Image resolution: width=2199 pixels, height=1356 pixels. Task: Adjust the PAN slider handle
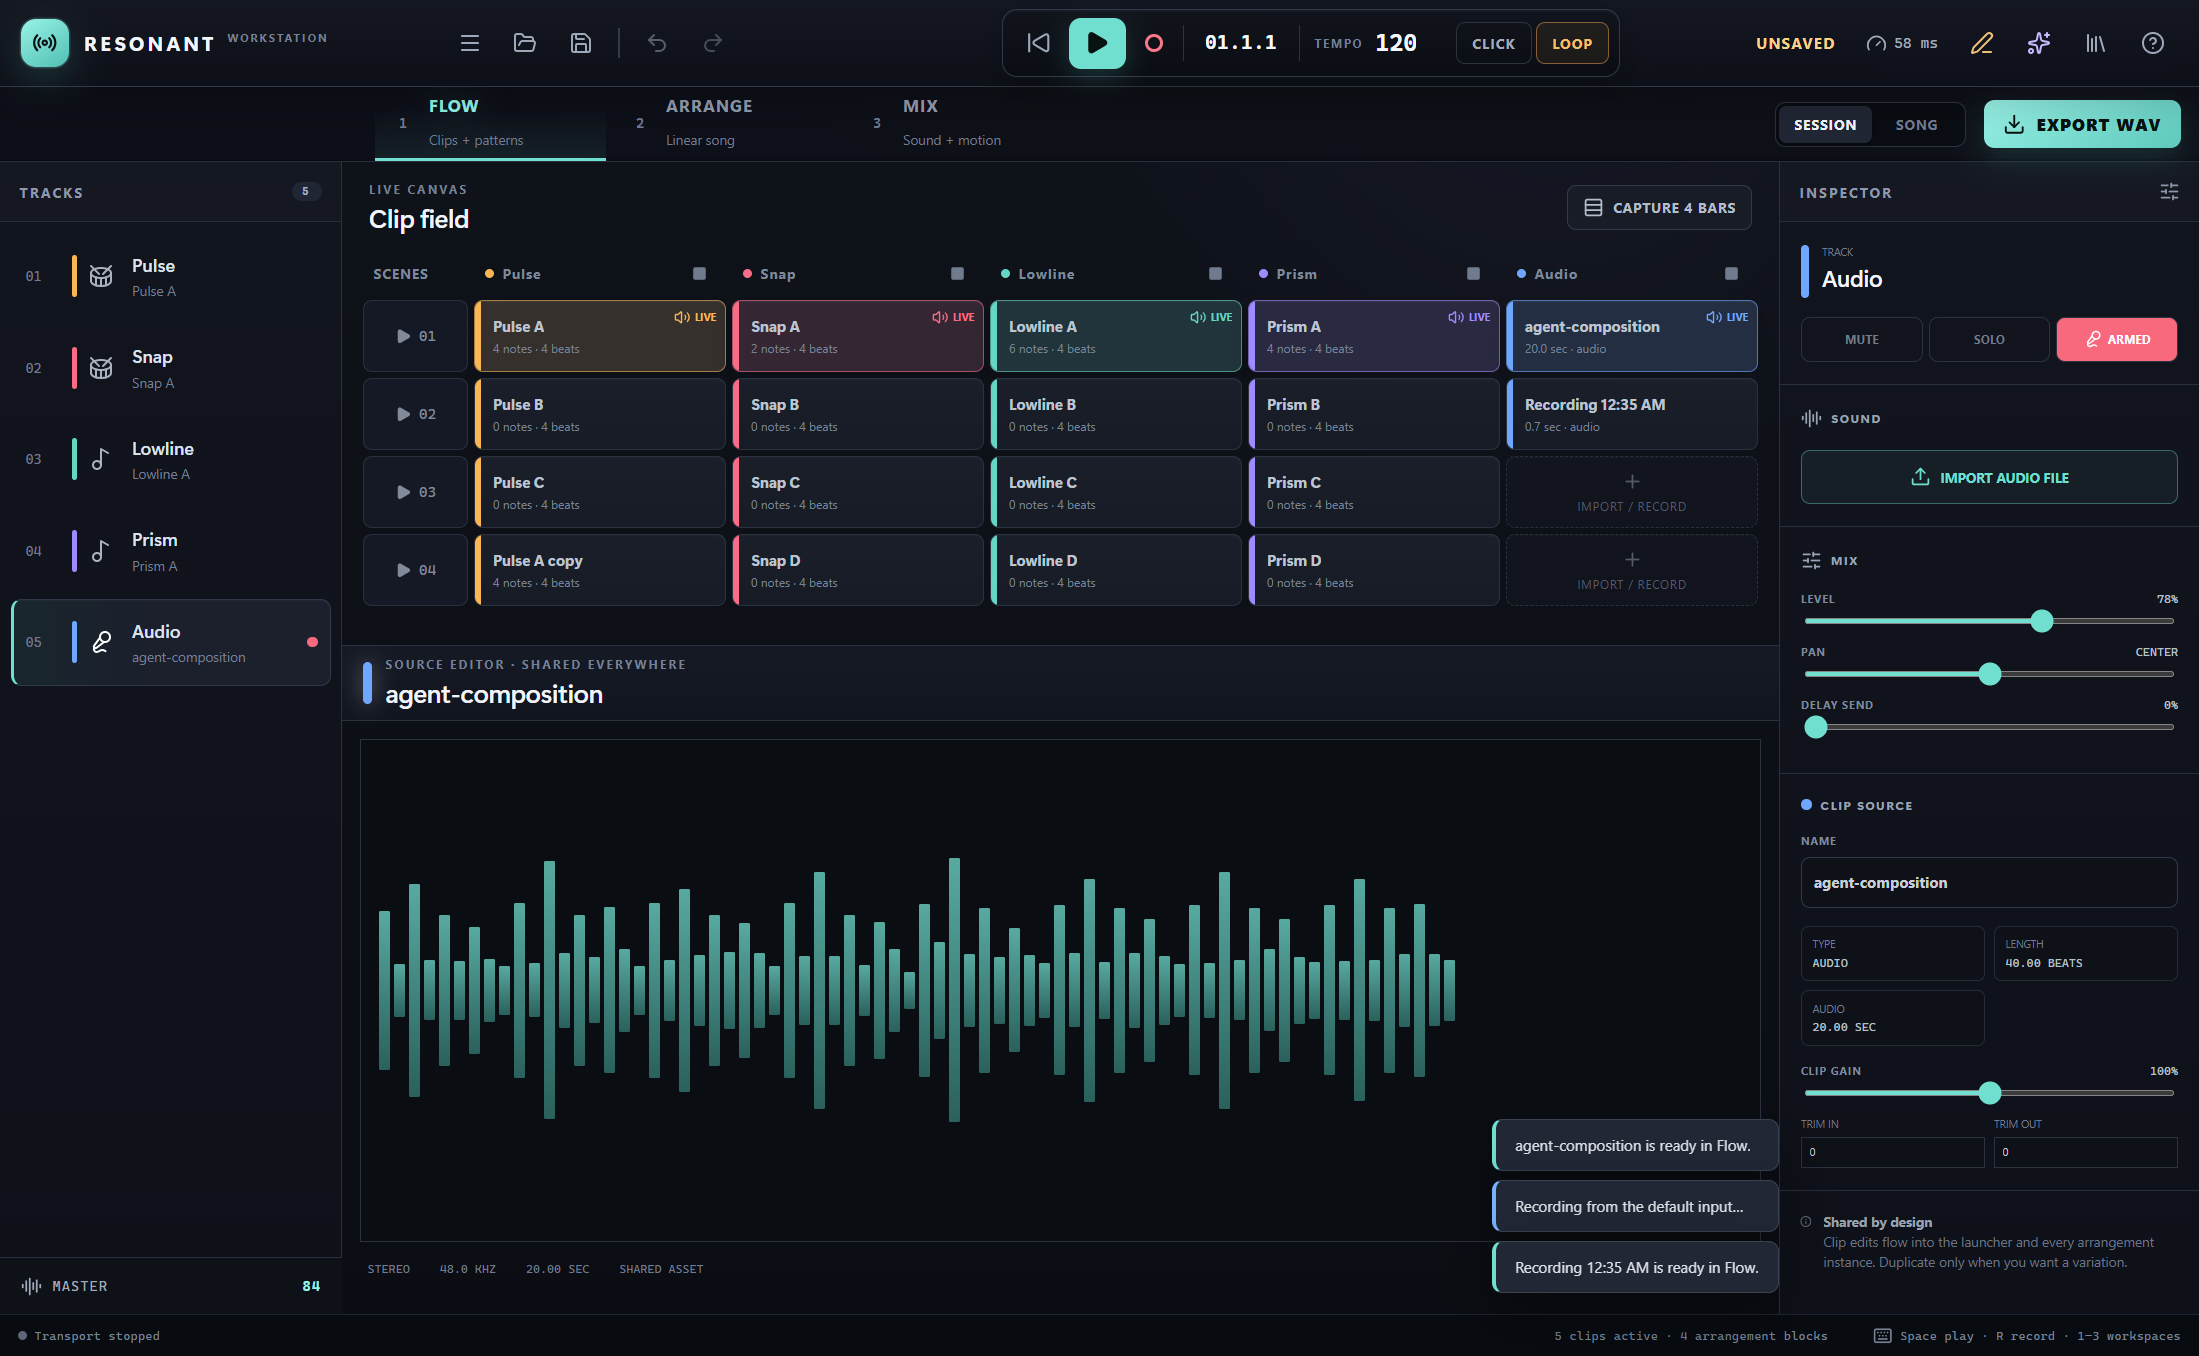coord(1990,674)
